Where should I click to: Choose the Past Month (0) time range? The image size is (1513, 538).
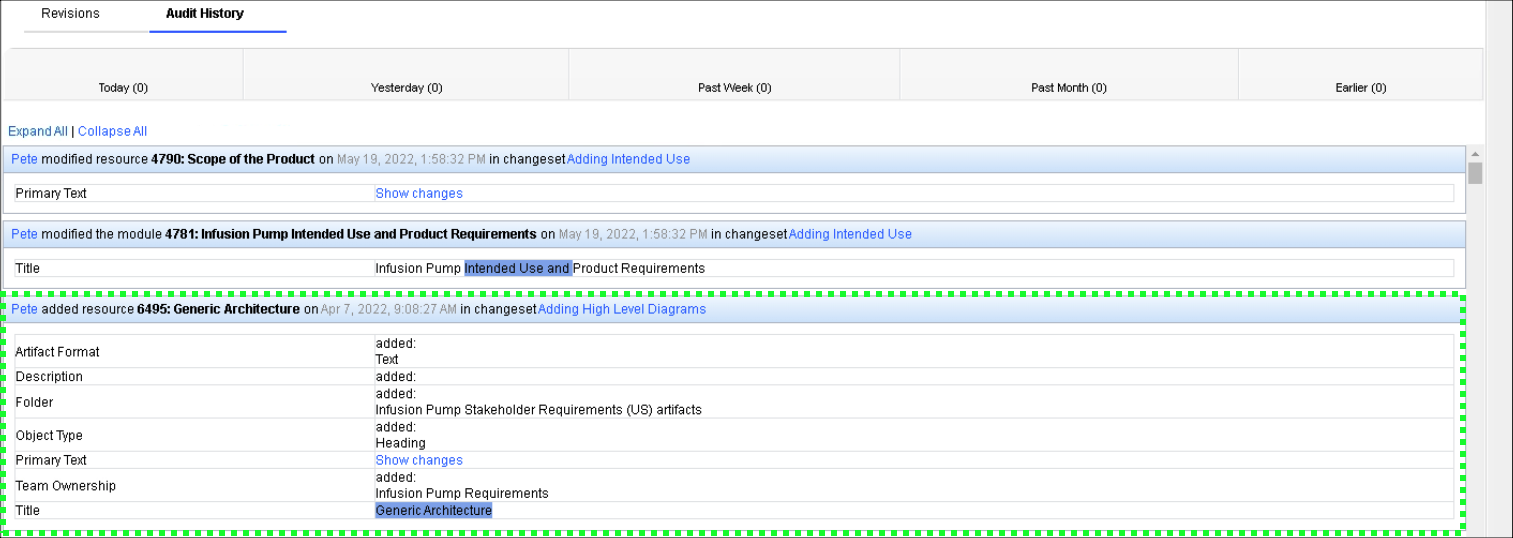1068,88
